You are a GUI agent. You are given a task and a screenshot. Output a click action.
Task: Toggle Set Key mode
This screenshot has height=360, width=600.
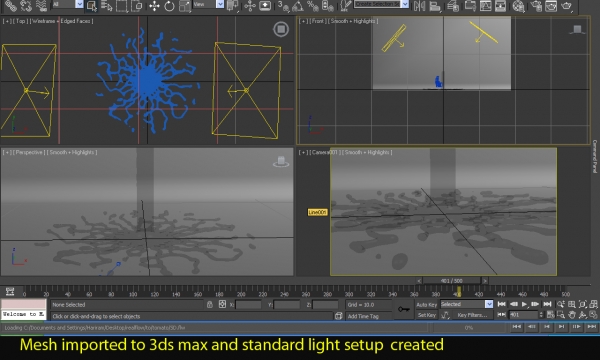[426, 315]
